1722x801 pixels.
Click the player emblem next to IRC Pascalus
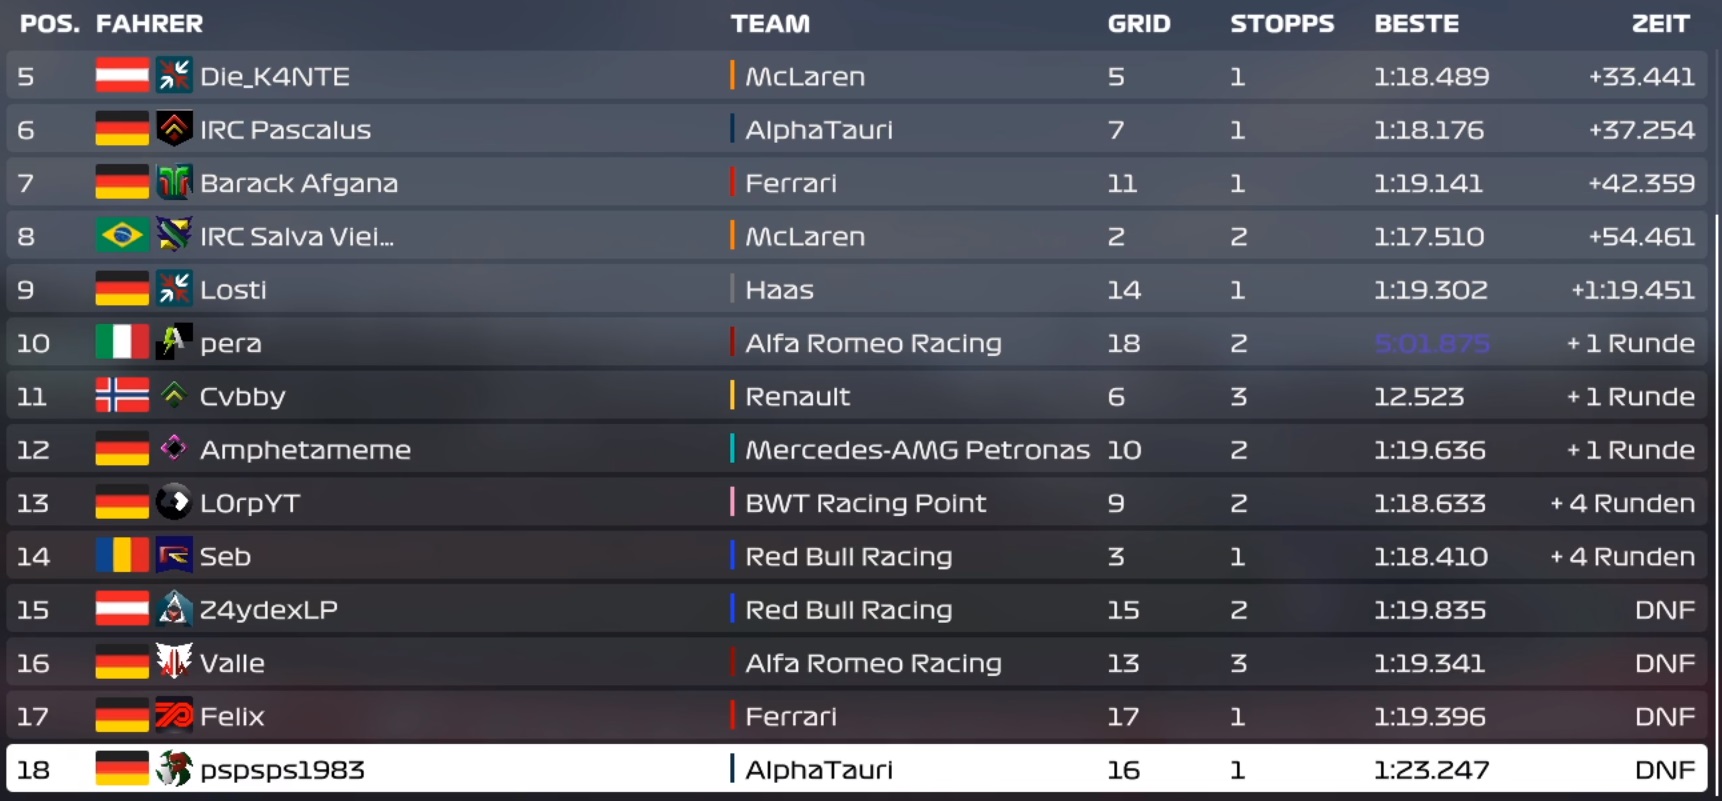[174, 129]
